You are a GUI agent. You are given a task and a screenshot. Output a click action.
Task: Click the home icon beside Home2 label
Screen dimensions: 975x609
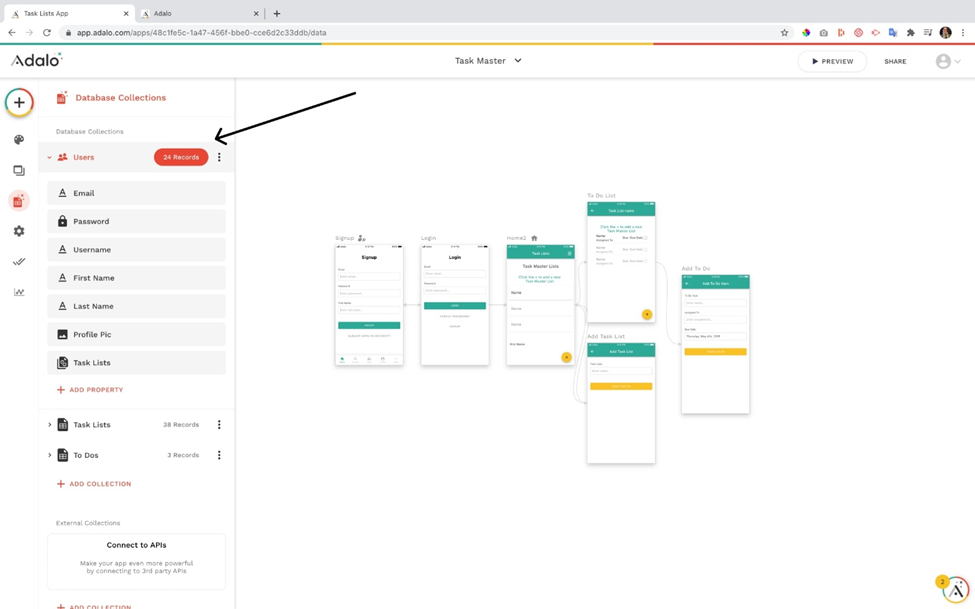(534, 238)
